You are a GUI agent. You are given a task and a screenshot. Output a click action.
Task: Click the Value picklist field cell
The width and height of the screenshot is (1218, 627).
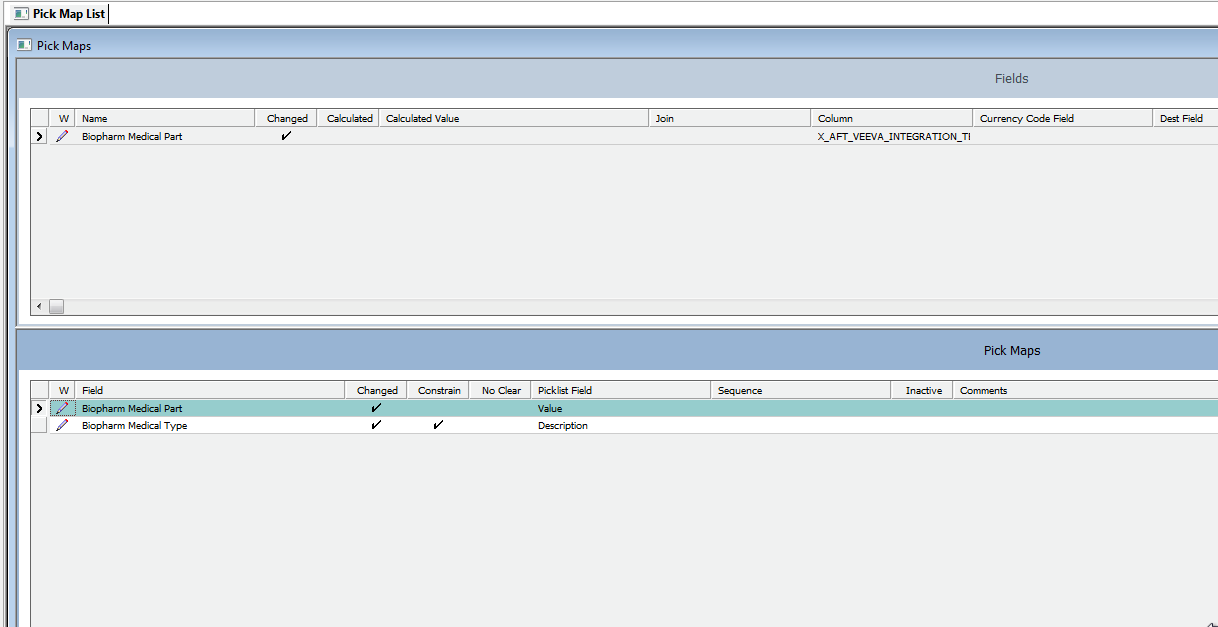[621, 408]
